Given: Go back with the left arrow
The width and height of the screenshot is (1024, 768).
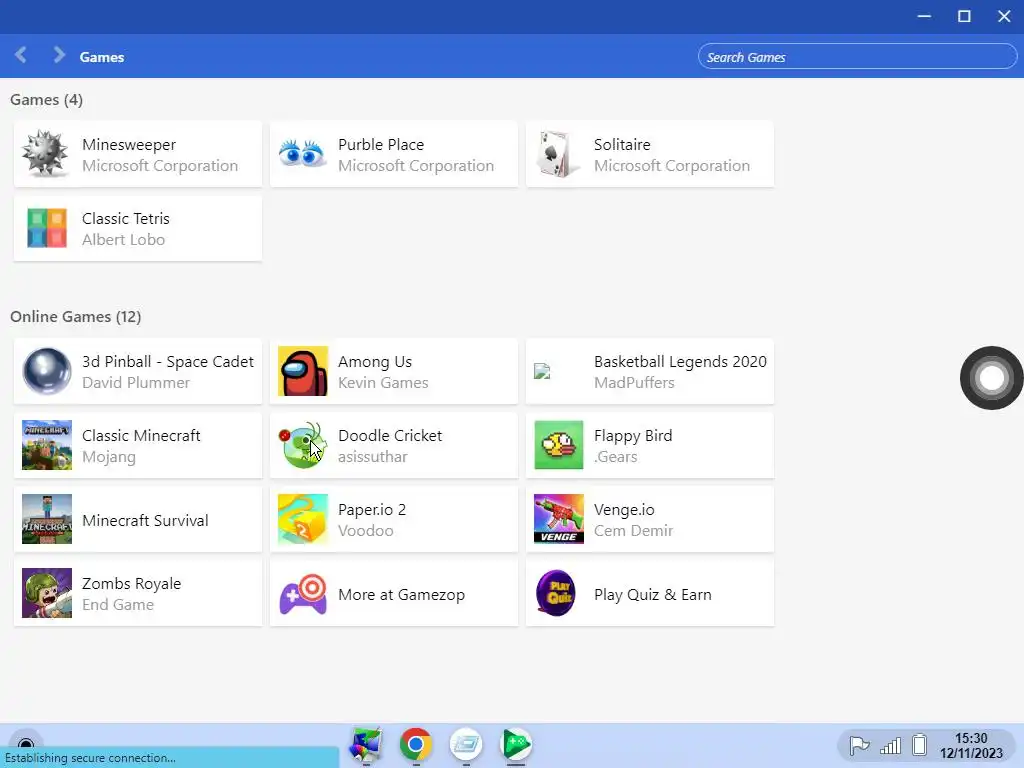Looking at the screenshot, I should [x=20, y=55].
